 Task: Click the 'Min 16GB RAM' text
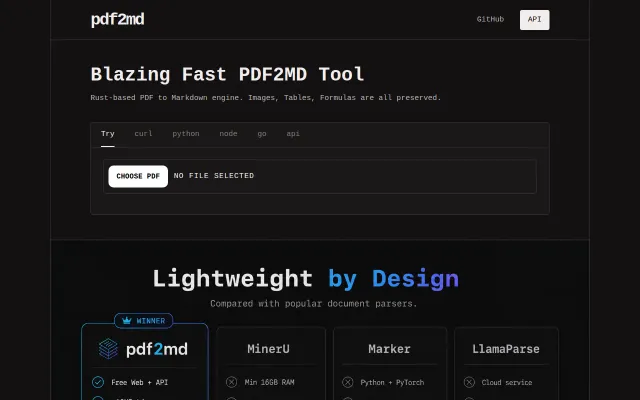[269, 382]
